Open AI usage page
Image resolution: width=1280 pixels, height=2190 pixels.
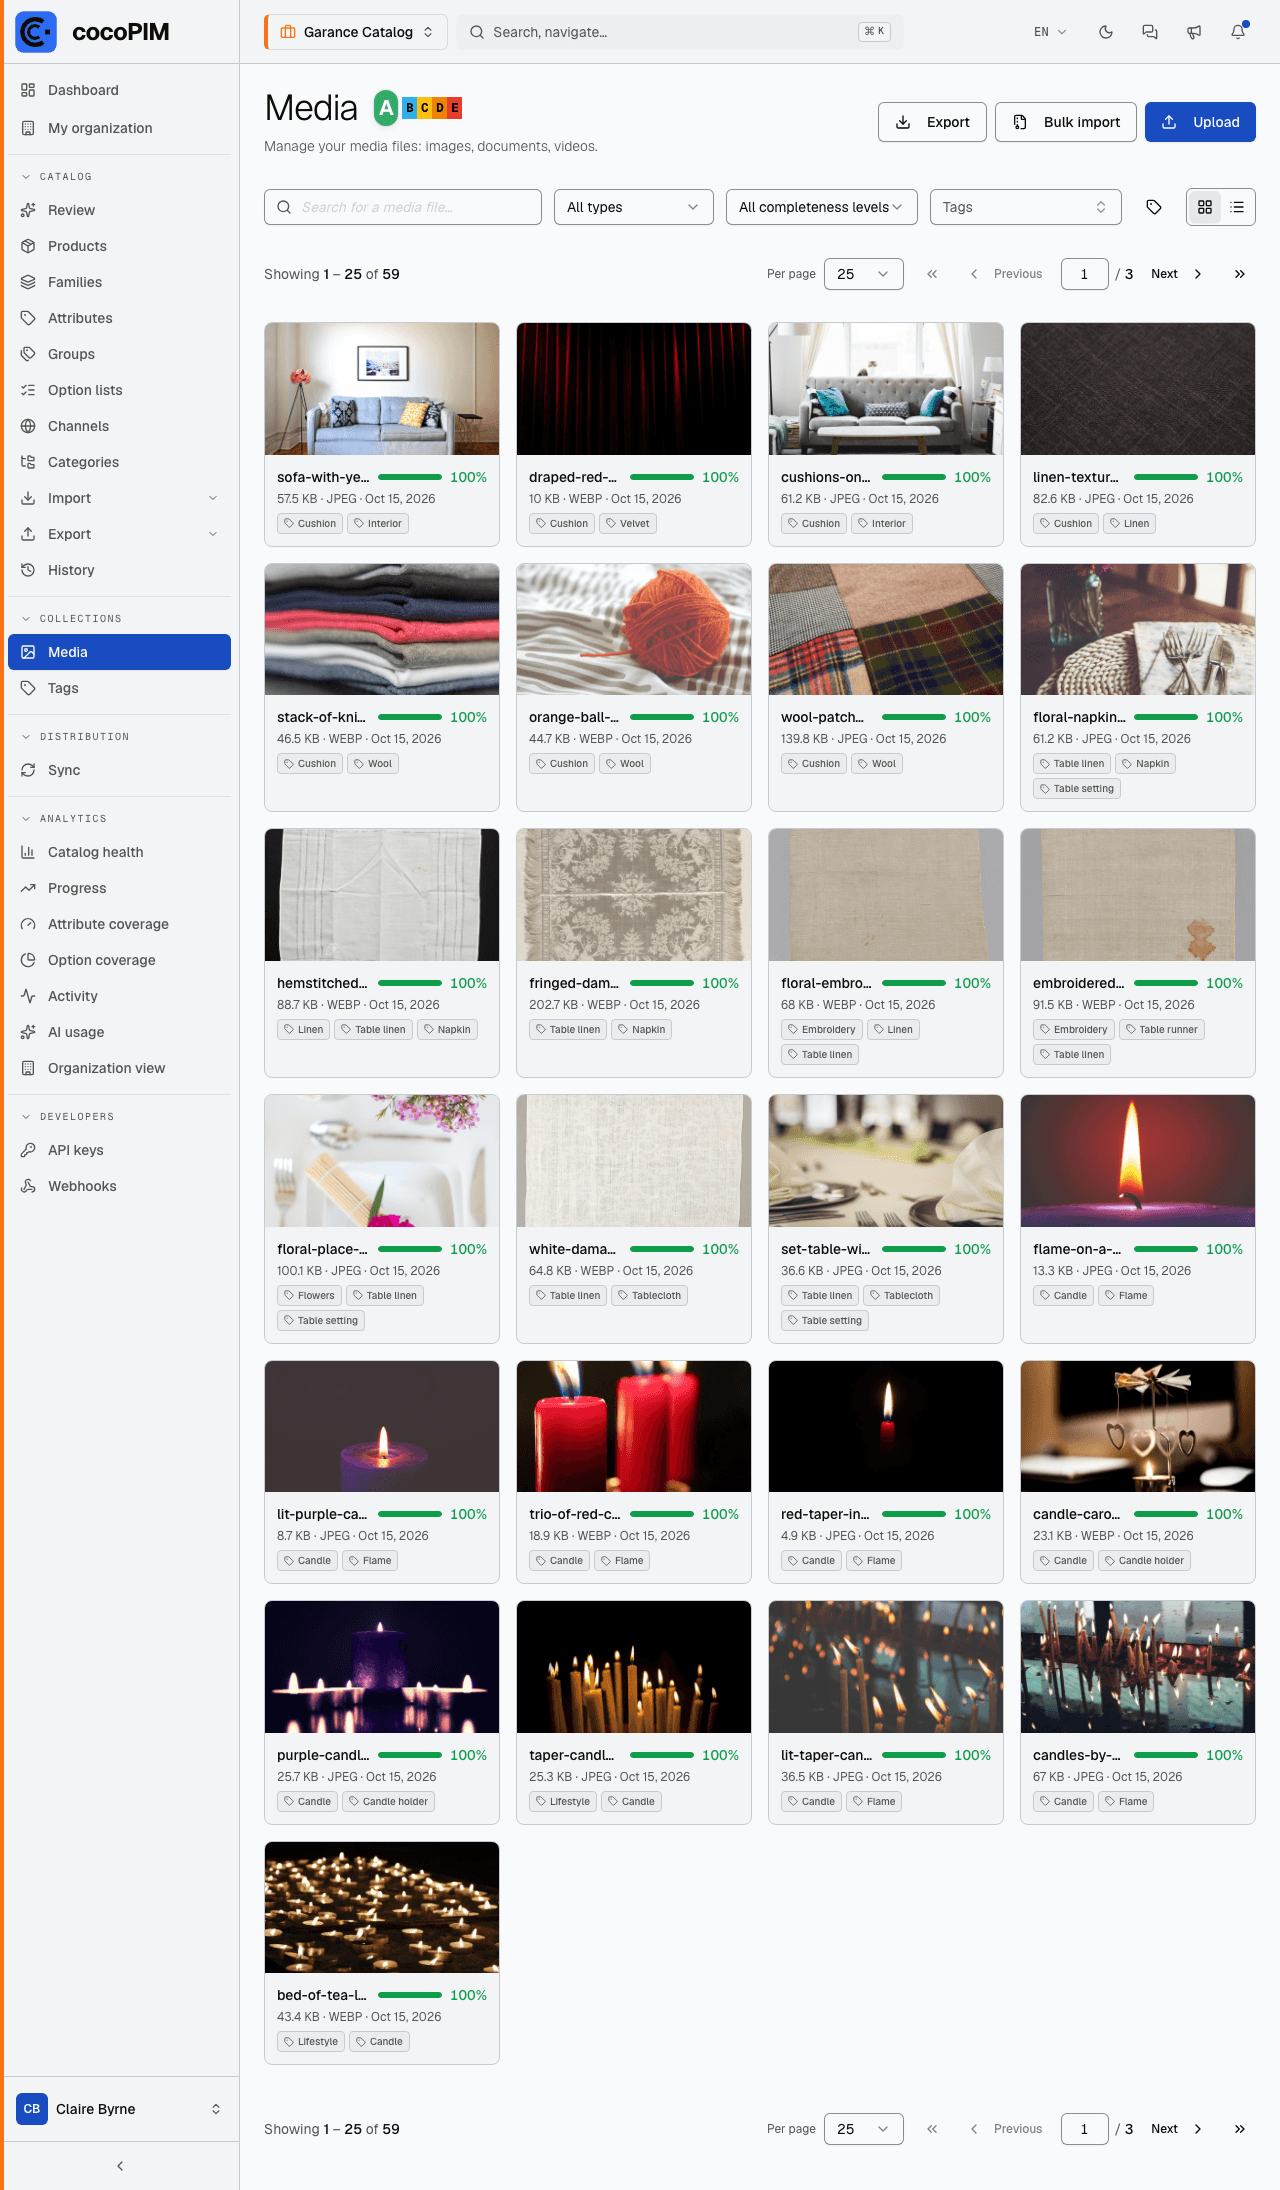[119, 1032]
